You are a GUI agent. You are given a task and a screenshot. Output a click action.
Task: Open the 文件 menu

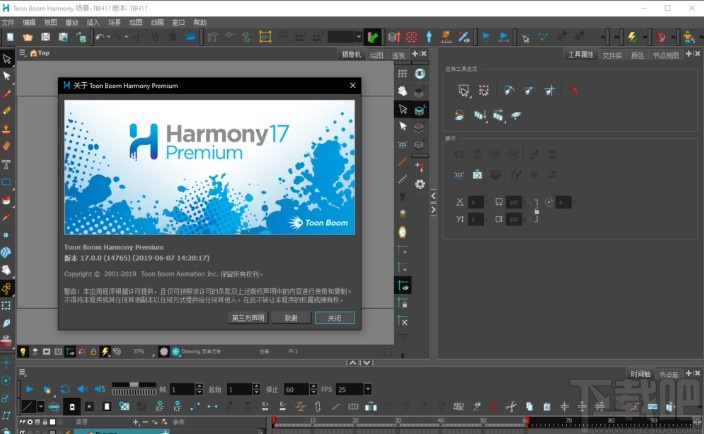click(8, 22)
